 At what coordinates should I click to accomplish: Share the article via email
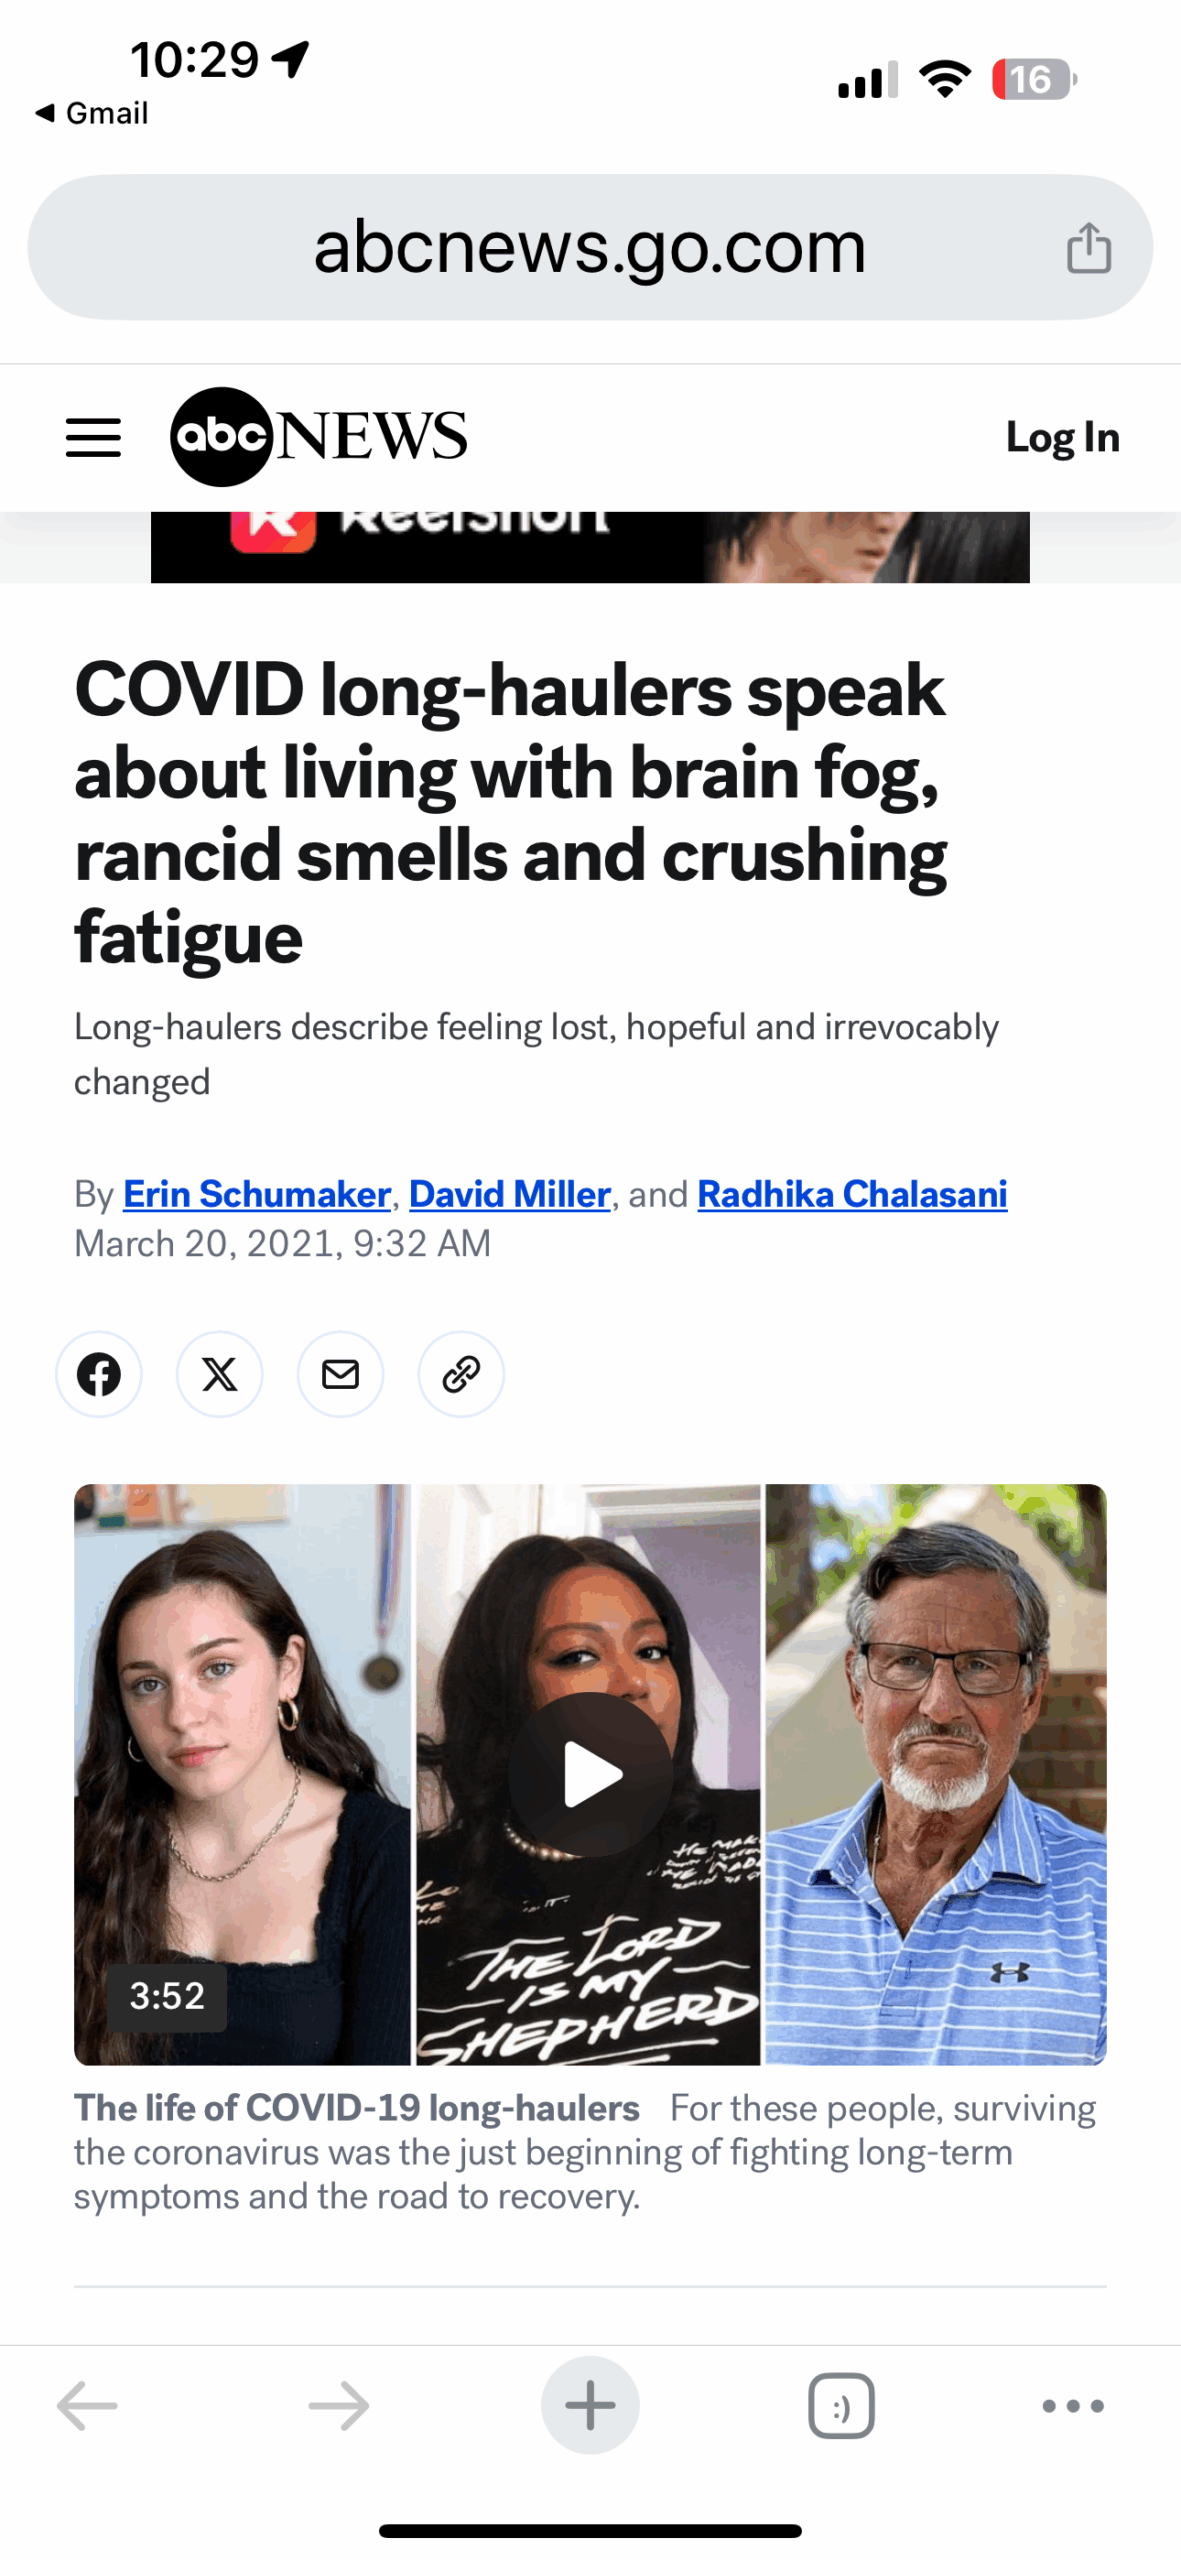click(340, 1373)
